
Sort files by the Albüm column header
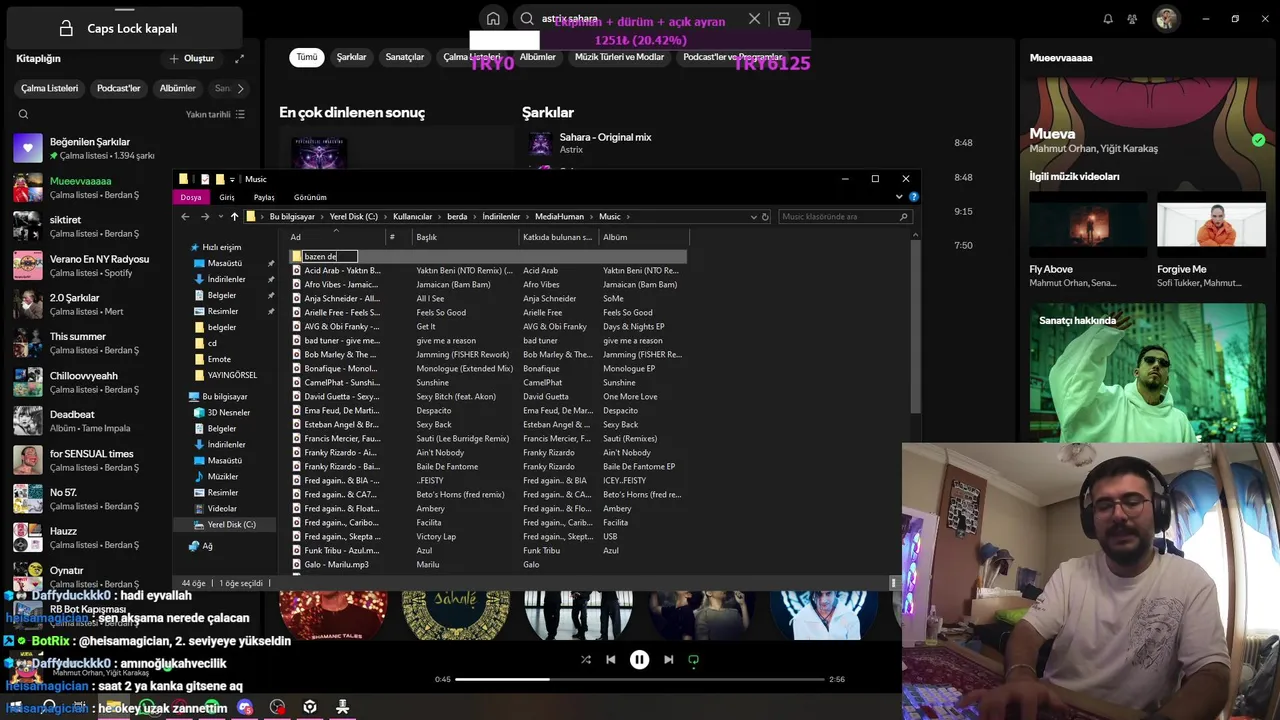(x=642, y=237)
